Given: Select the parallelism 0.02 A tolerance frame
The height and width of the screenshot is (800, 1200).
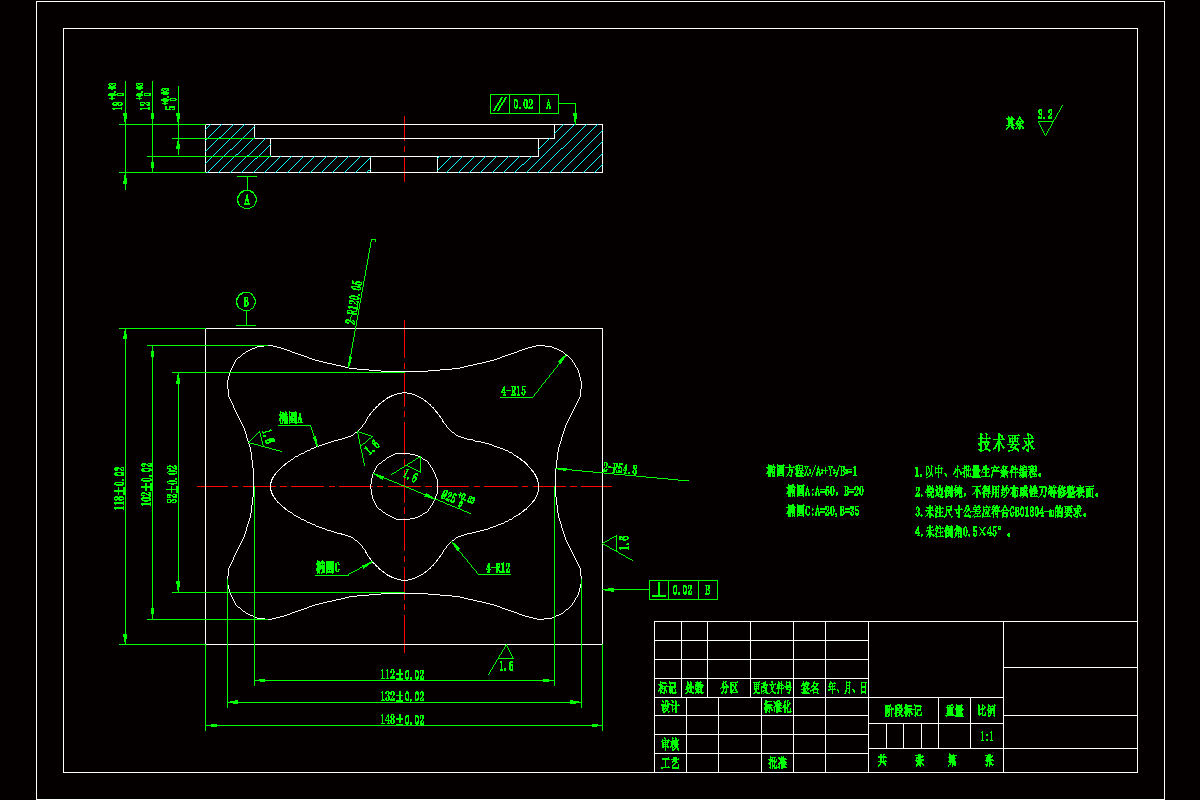Looking at the screenshot, I should point(525,103).
